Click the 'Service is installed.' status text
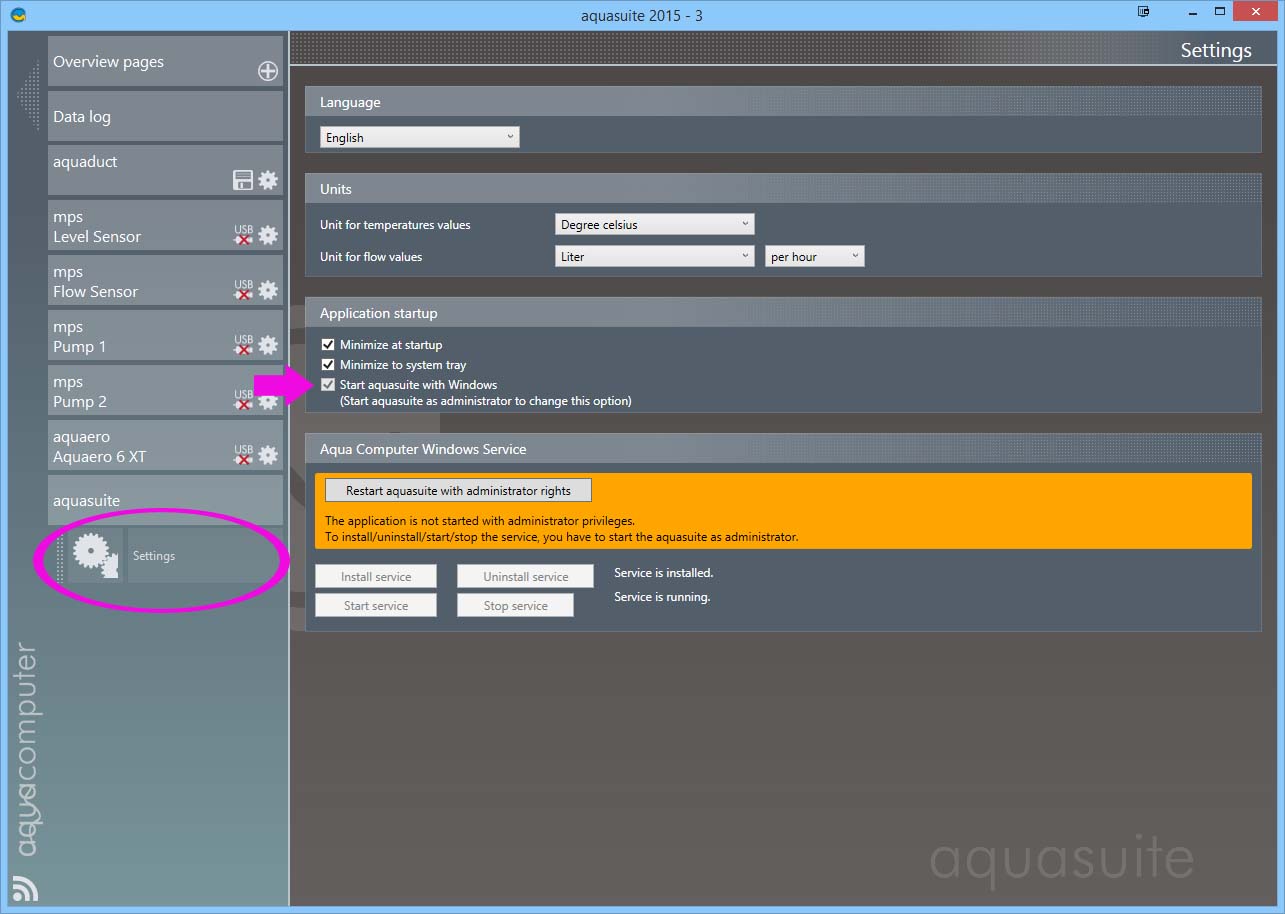The width and height of the screenshot is (1285, 914). (x=664, y=573)
